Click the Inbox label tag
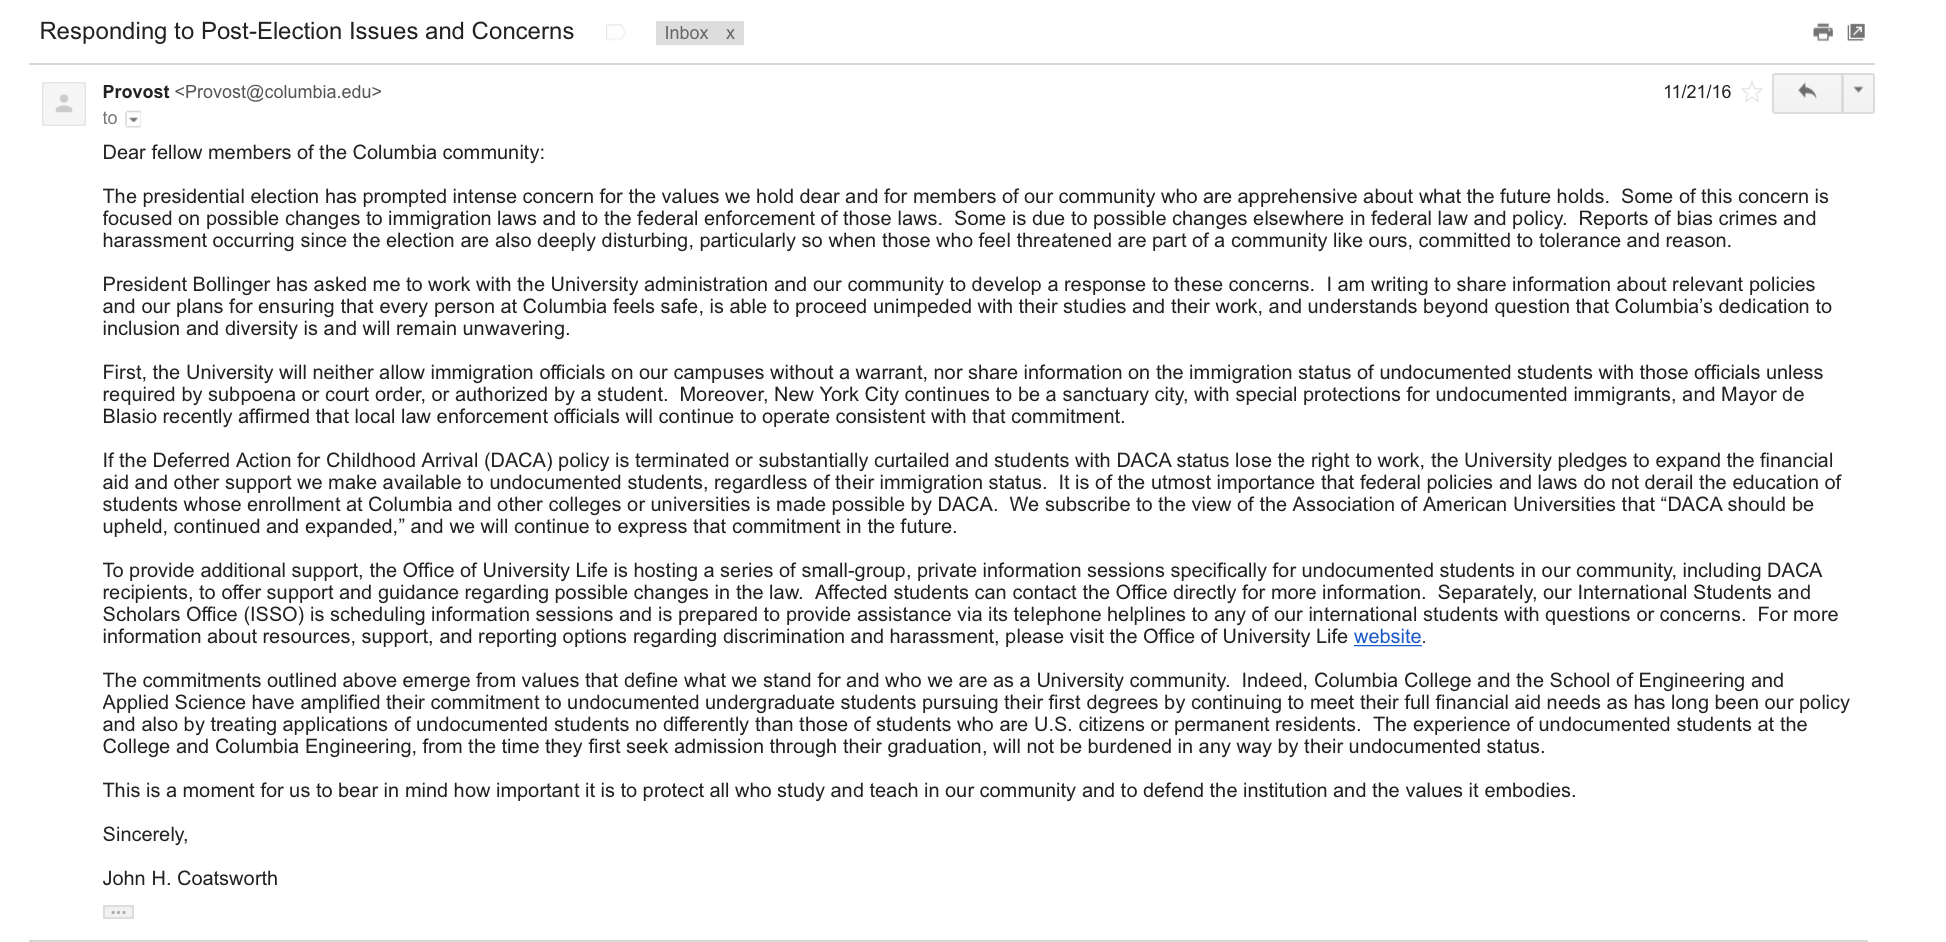The height and width of the screenshot is (942, 1946). (x=686, y=33)
